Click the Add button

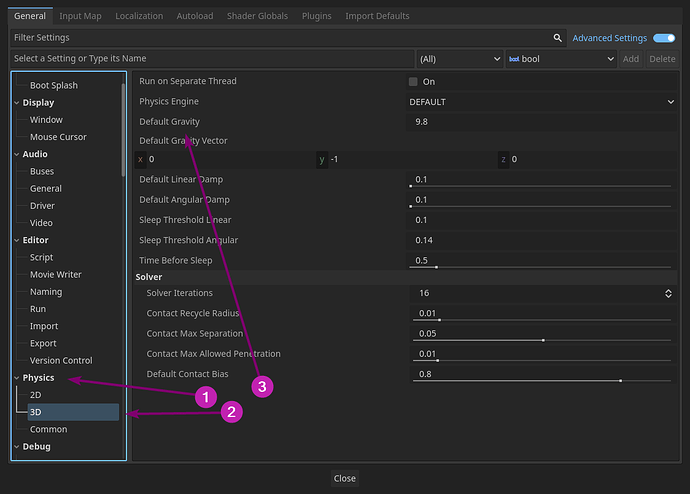tap(631, 59)
